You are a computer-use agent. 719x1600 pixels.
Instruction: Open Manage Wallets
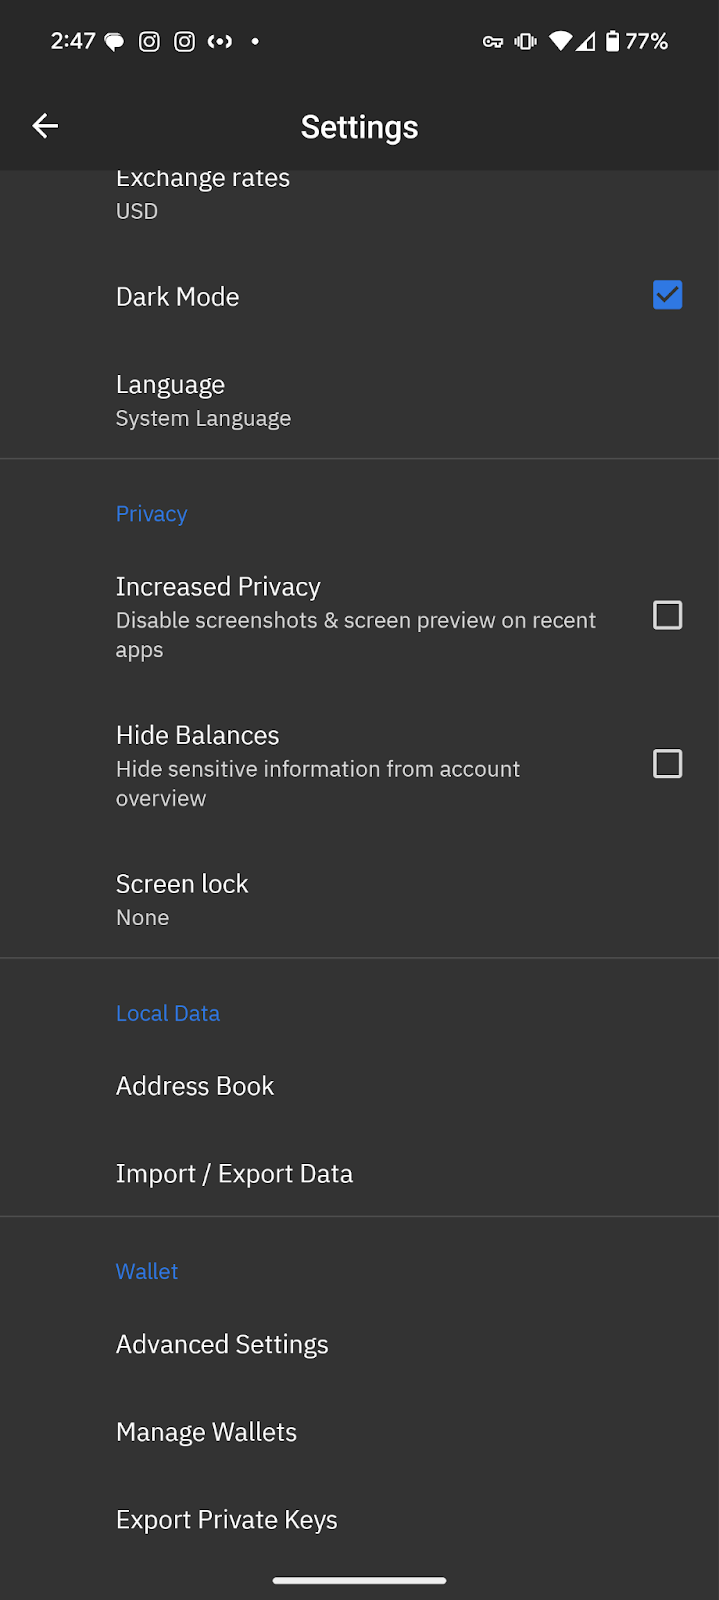(x=359, y=1432)
